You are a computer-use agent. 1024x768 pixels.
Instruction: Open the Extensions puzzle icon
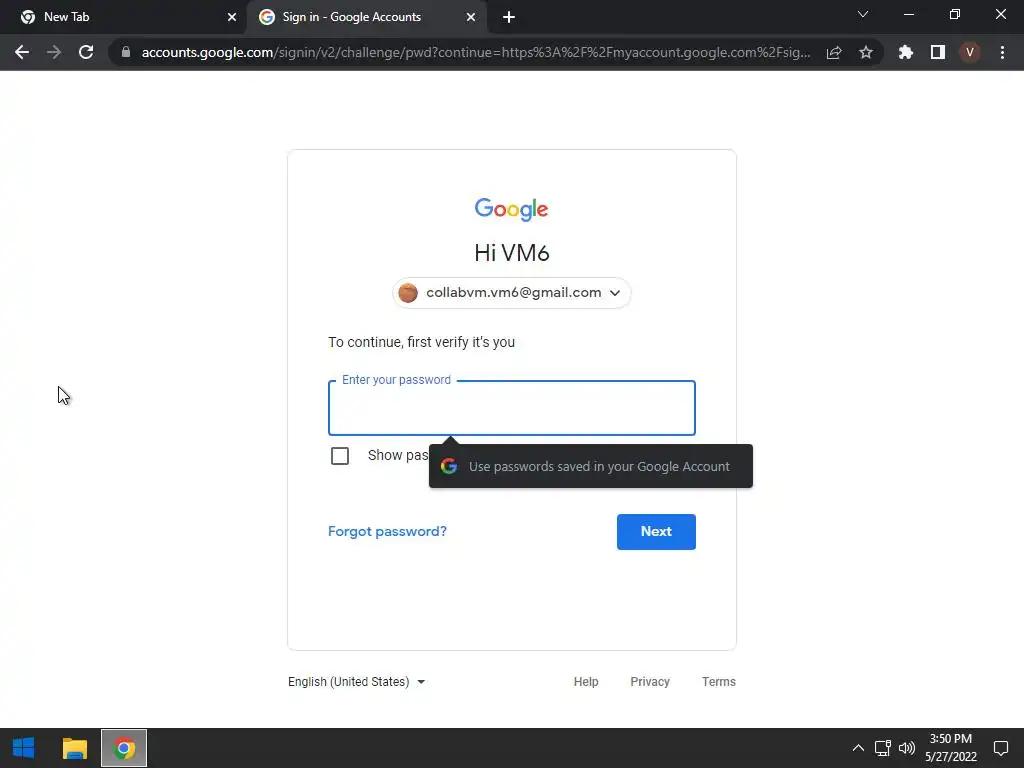906,52
